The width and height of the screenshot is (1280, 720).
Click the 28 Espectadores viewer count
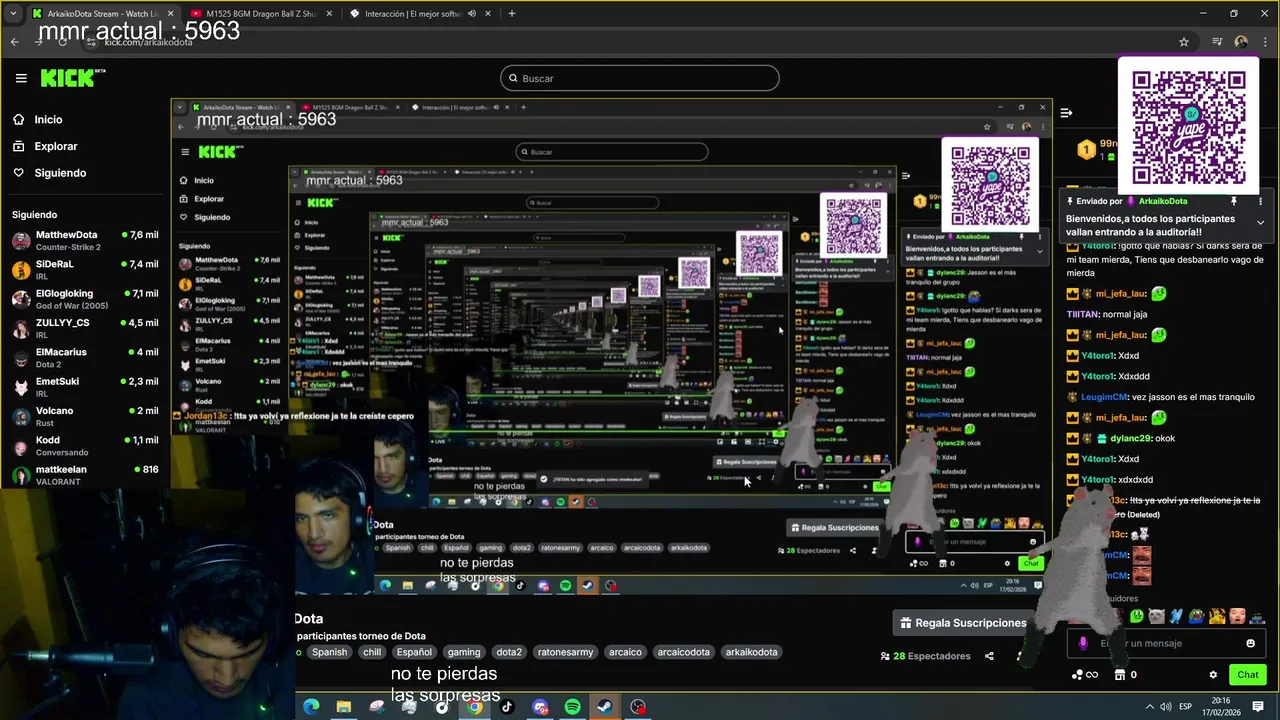[x=925, y=656]
